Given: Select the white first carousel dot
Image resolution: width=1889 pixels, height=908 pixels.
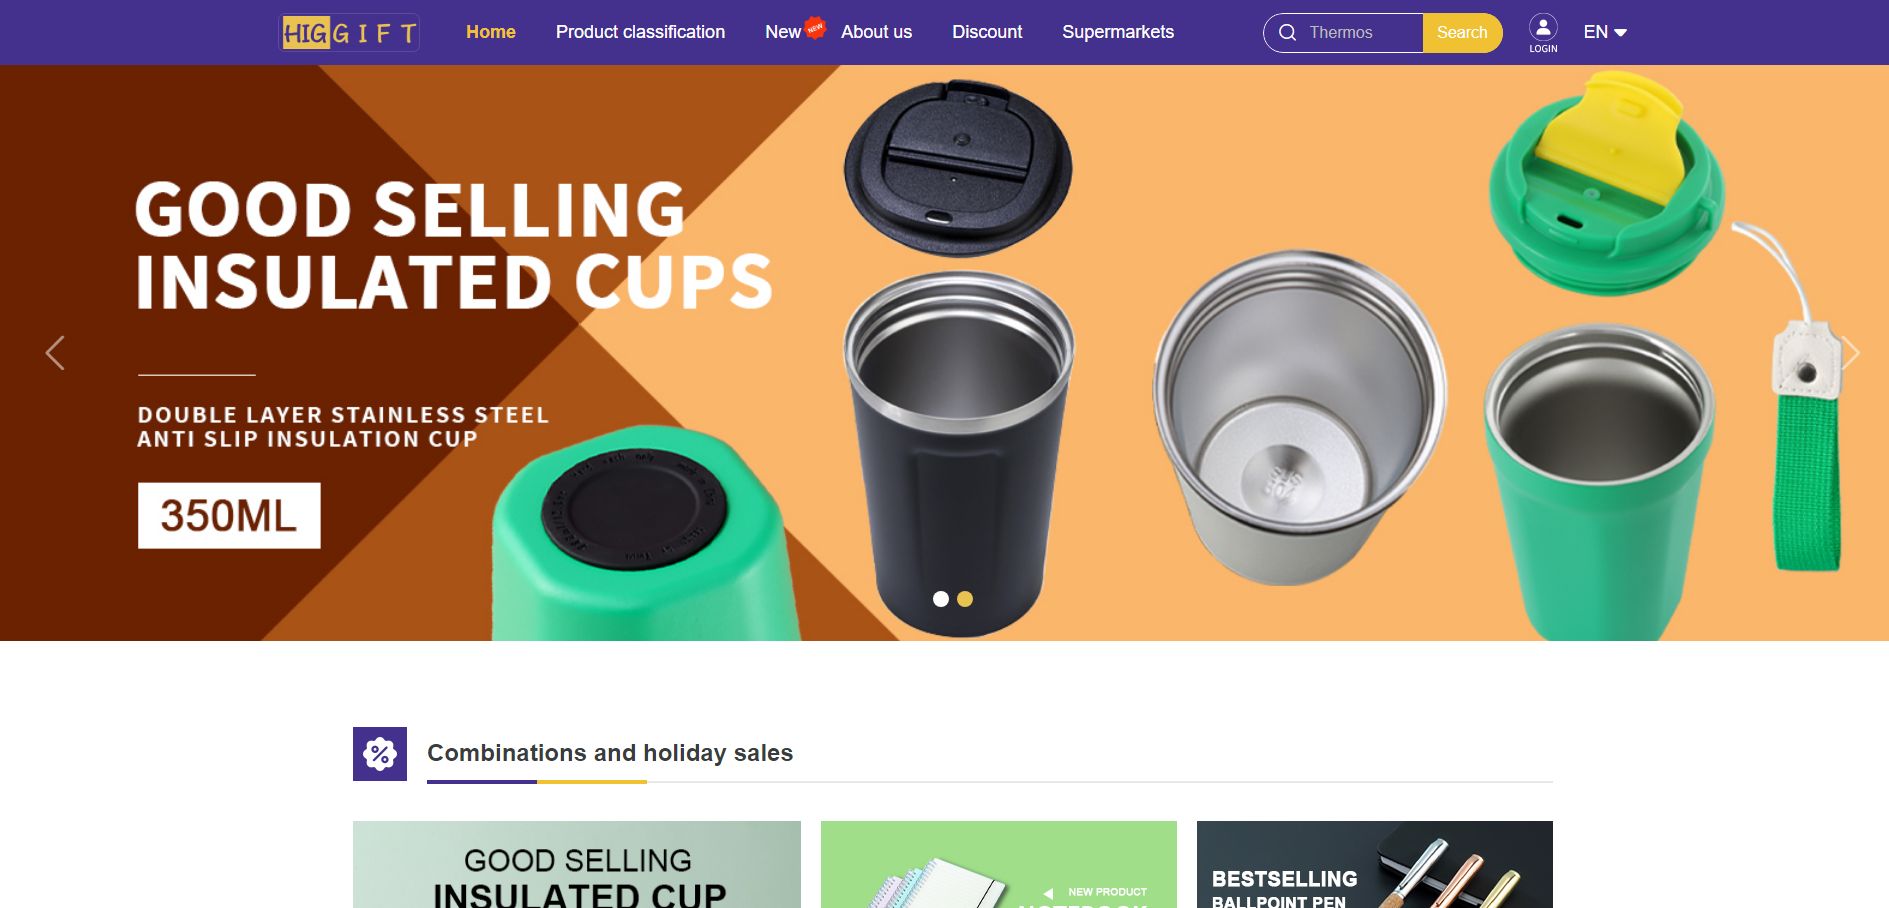Looking at the screenshot, I should point(941,599).
